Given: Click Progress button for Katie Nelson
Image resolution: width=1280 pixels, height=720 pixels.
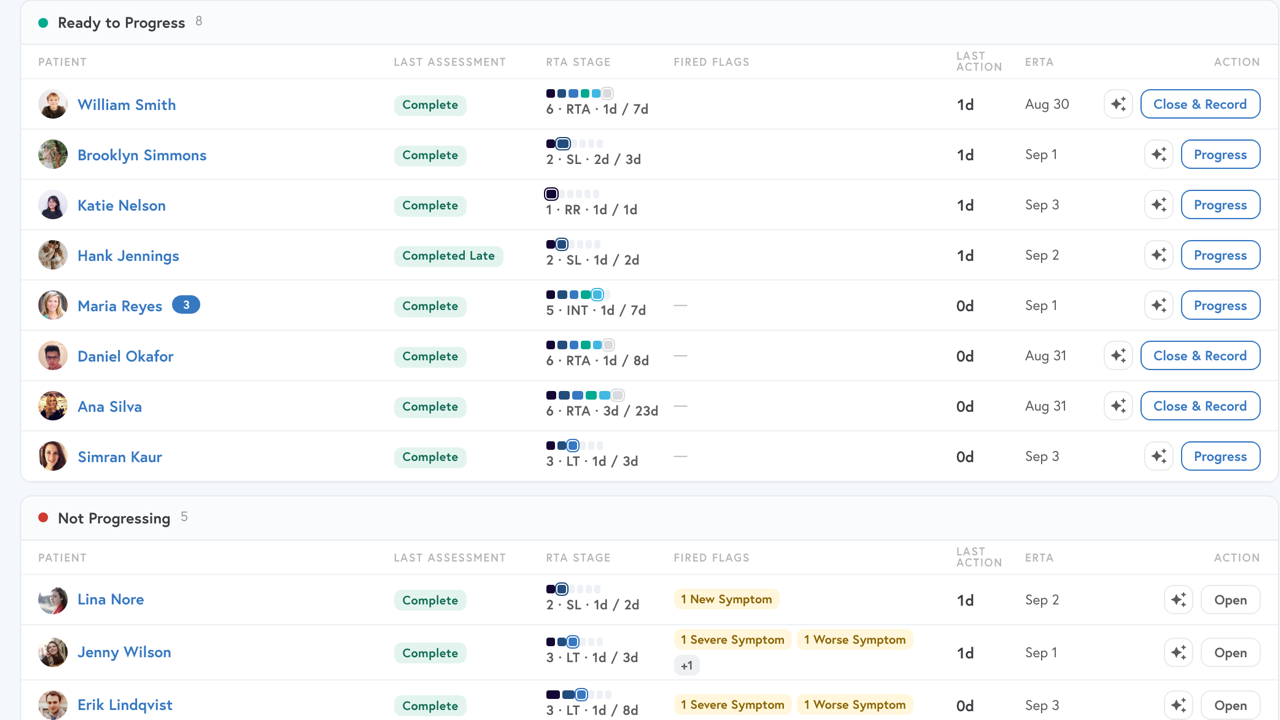Looking at the screenshot, I should [x=1220, y=205].
